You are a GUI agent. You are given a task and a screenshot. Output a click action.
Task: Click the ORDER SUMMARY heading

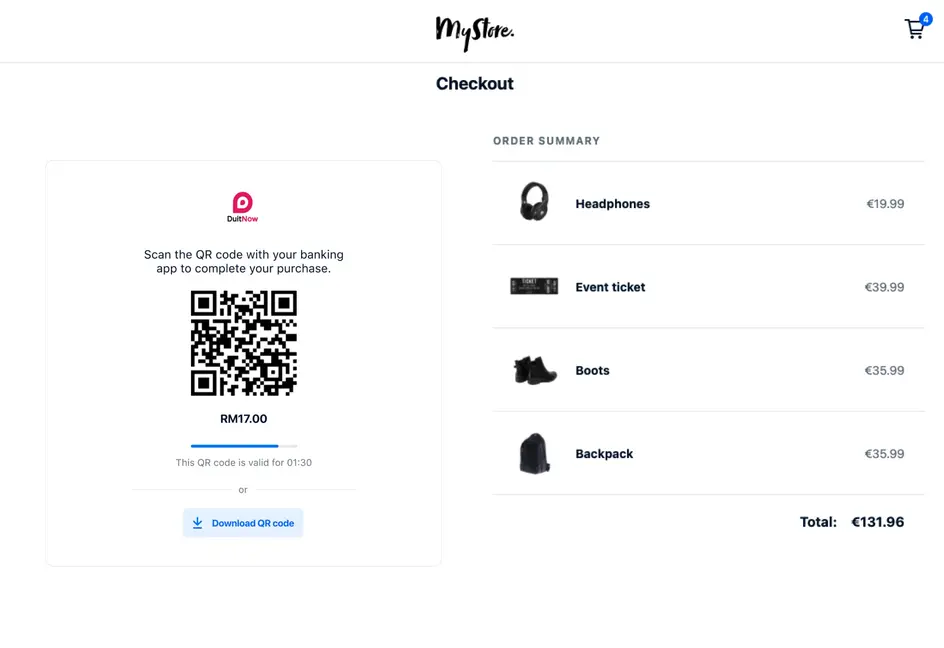tap(545, 141)
